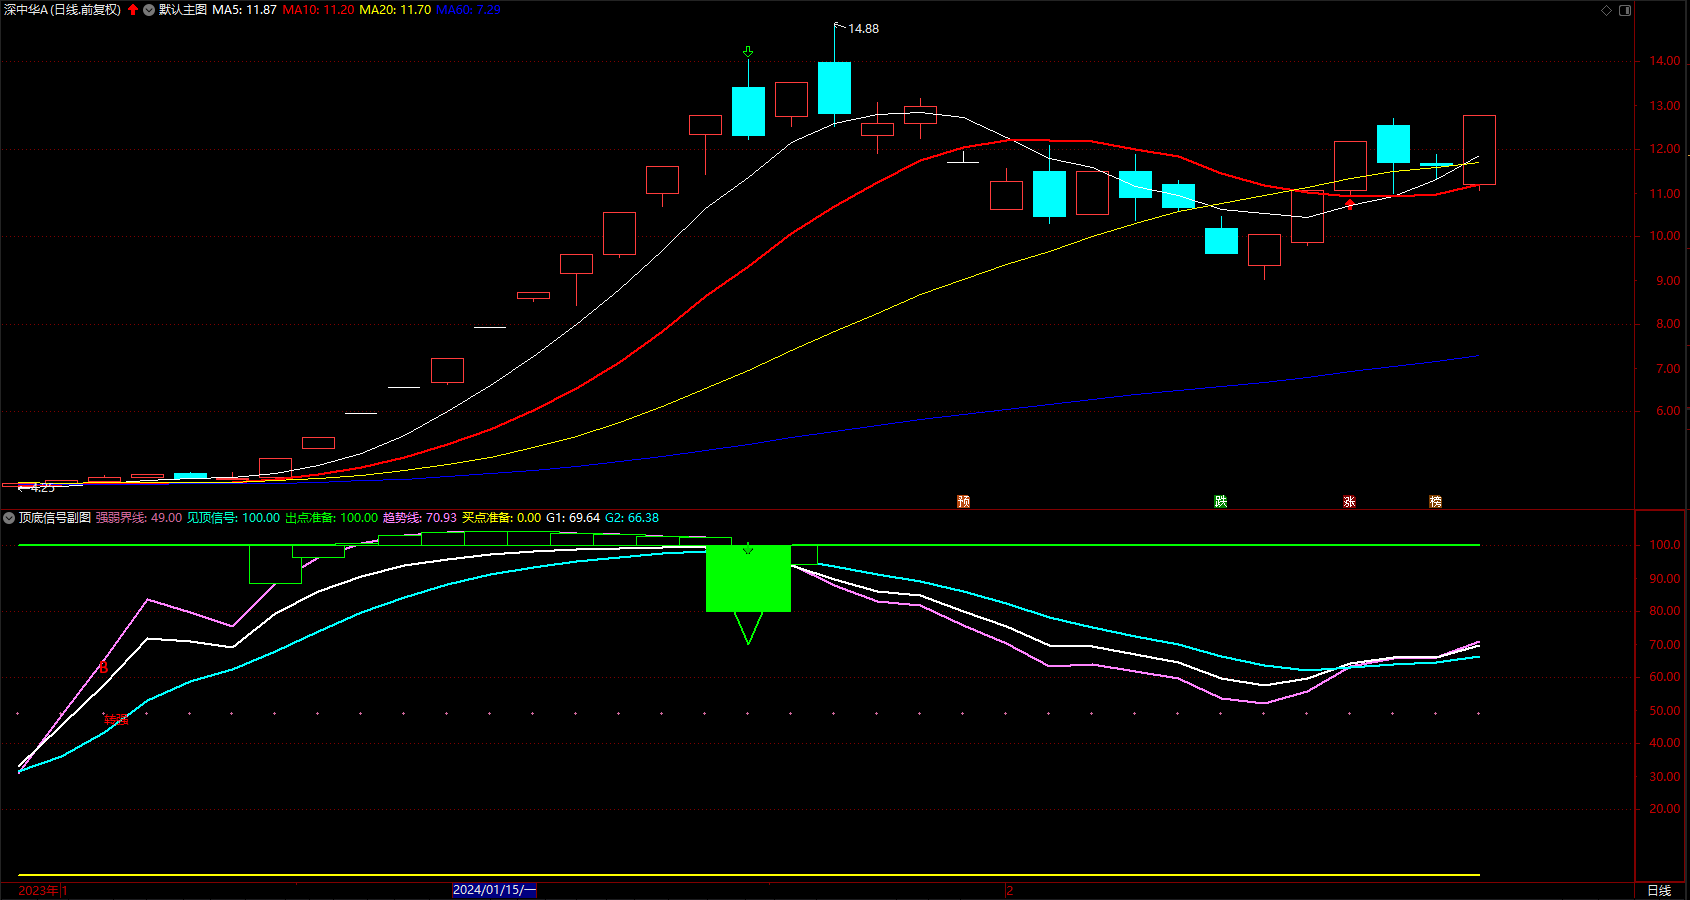Select the MA10: 11.20 indicator readout
The height and width of the screenshot is (900, 1690).
click(318, 10)
